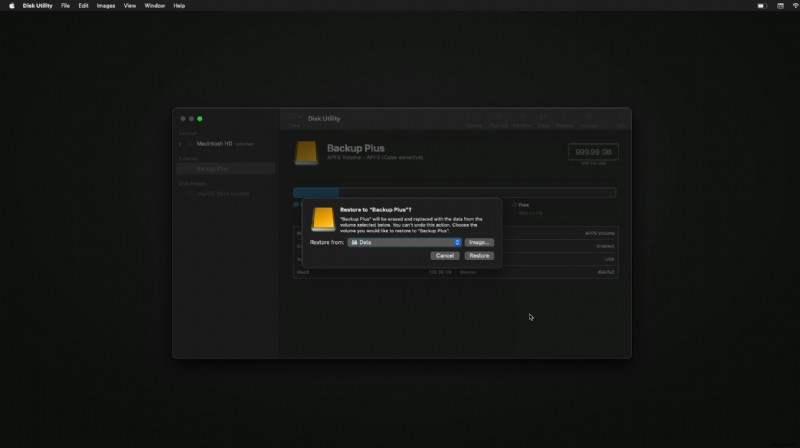Image resolution: width=800 pixels, height=448 pixels.
Task: Click the disk device identifier value
Action: [606, 272]
